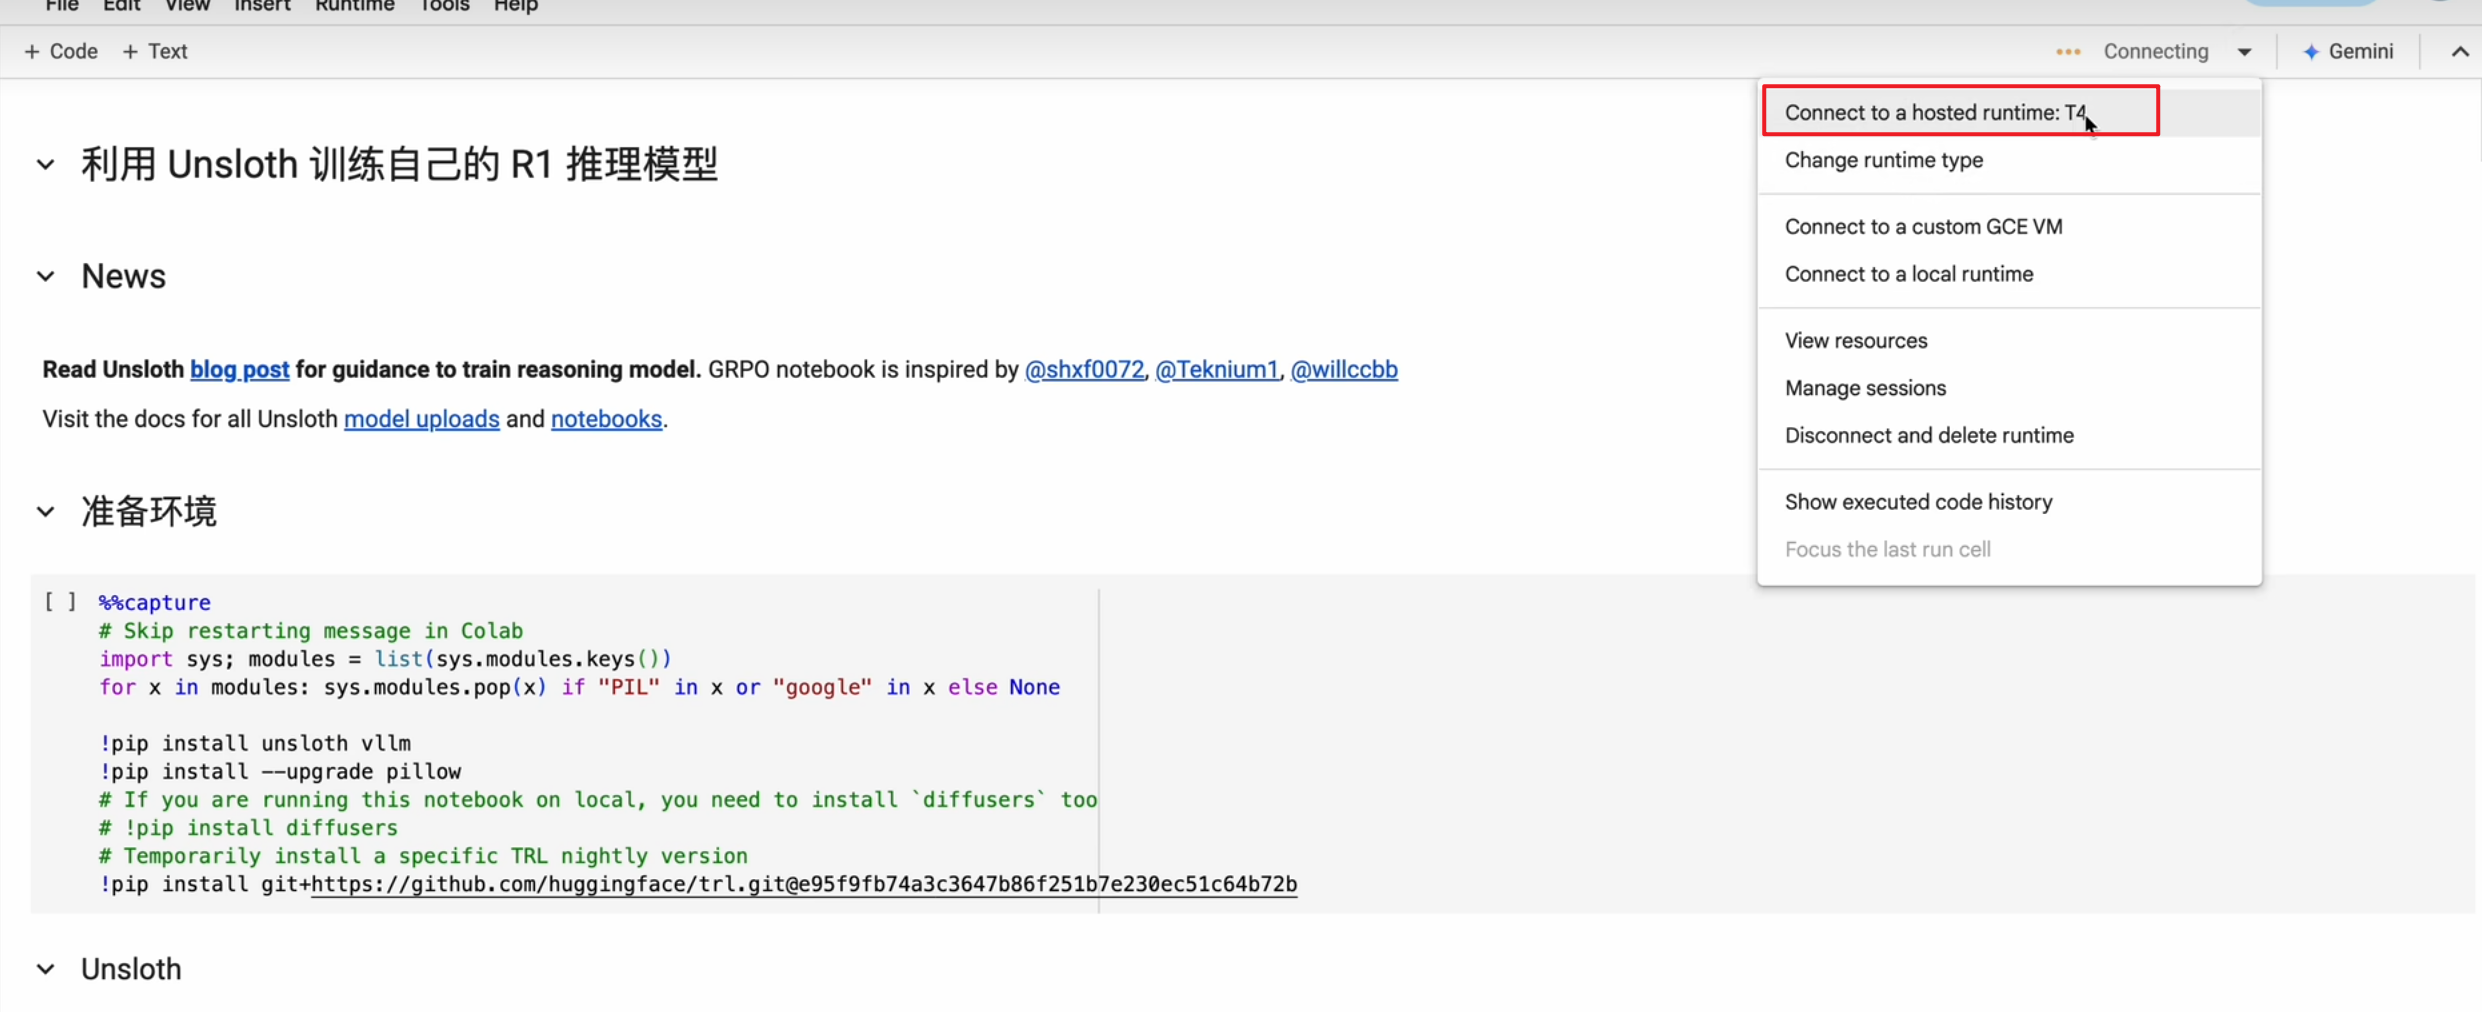The height and width of the screenshot is (1012, 2482).
Task: Open the Connecting runtime dropdown arrow
Action: point(2245,52)
